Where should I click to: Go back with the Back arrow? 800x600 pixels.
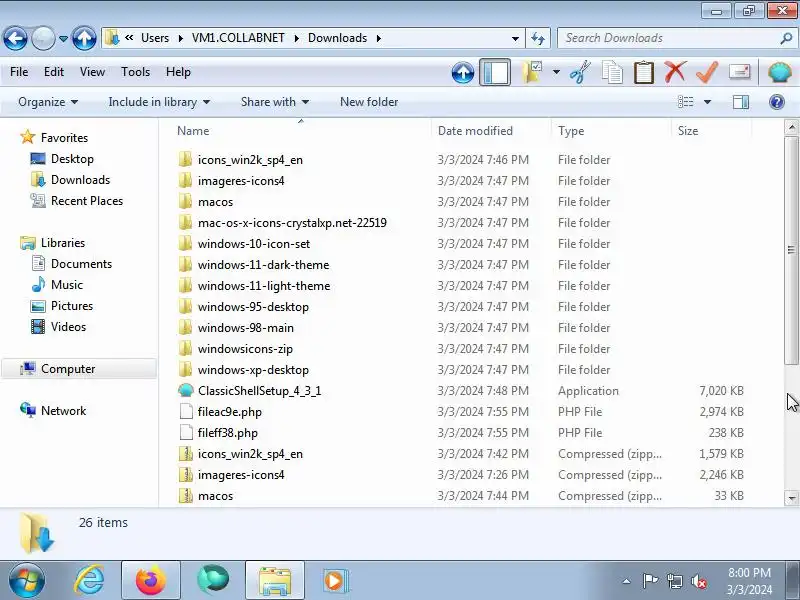15,38
